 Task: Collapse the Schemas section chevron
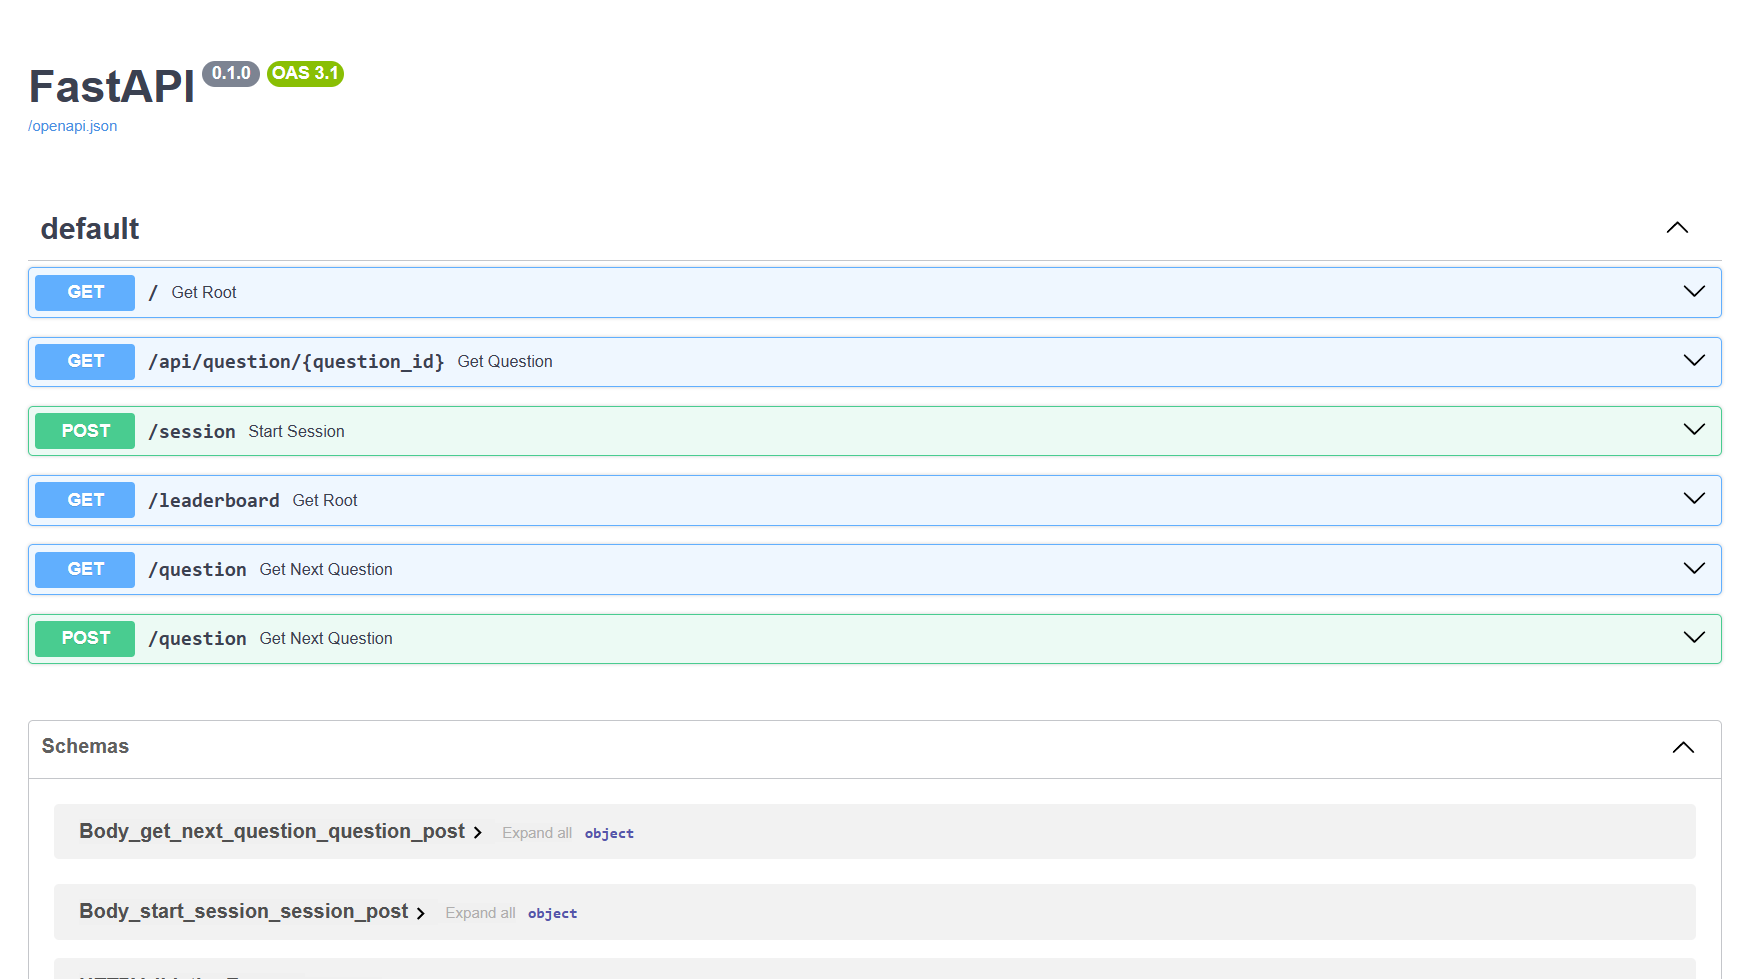(1683, 747)
